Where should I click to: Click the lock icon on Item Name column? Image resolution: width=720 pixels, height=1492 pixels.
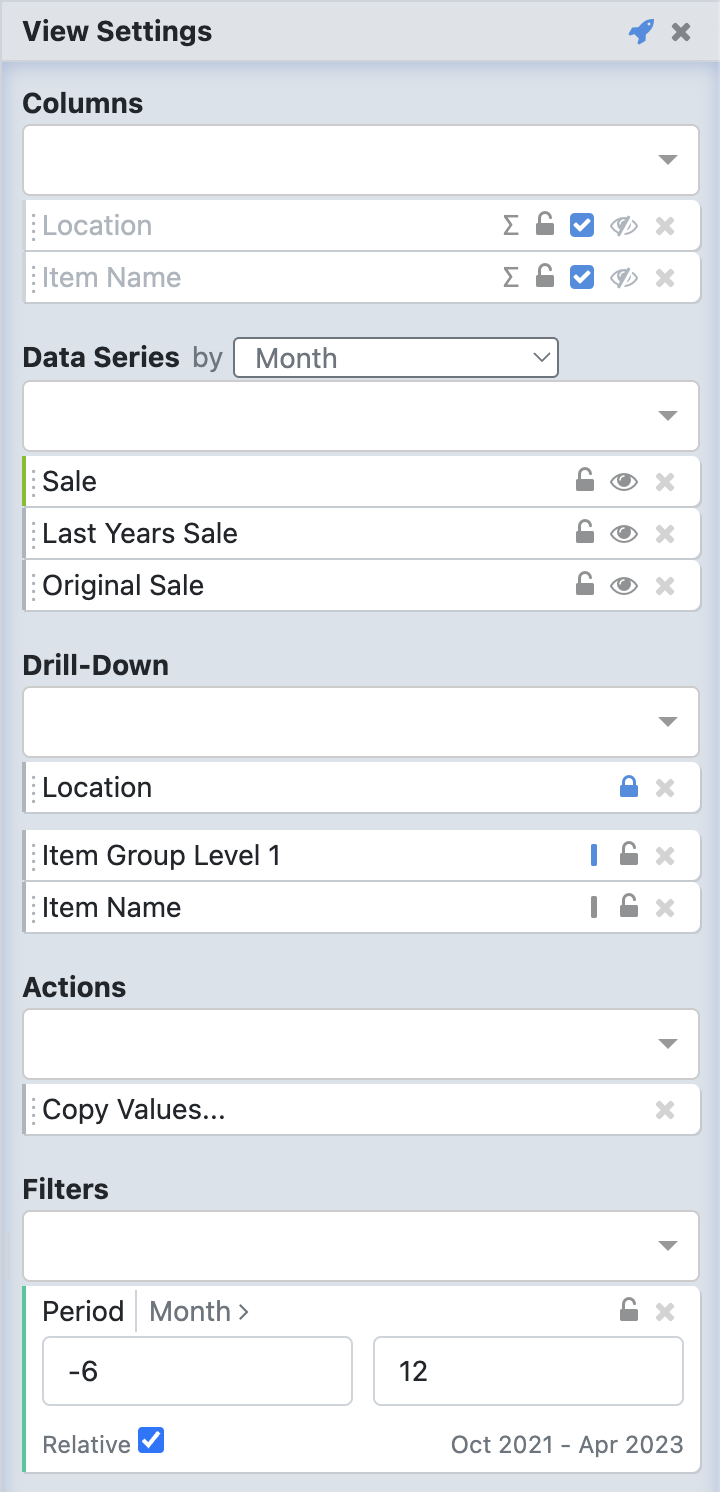[x=545, y=278]
